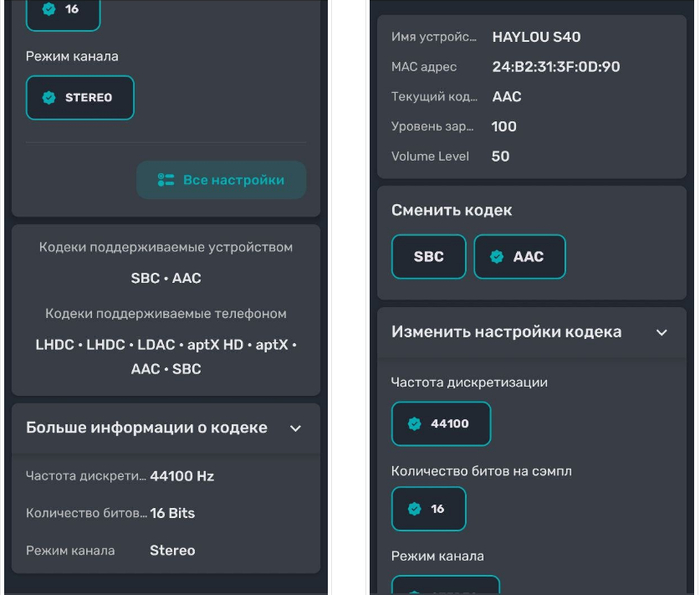700x595 pixels.
Task: Click the list icon inside Все настройки
Action: pos(166,180)
